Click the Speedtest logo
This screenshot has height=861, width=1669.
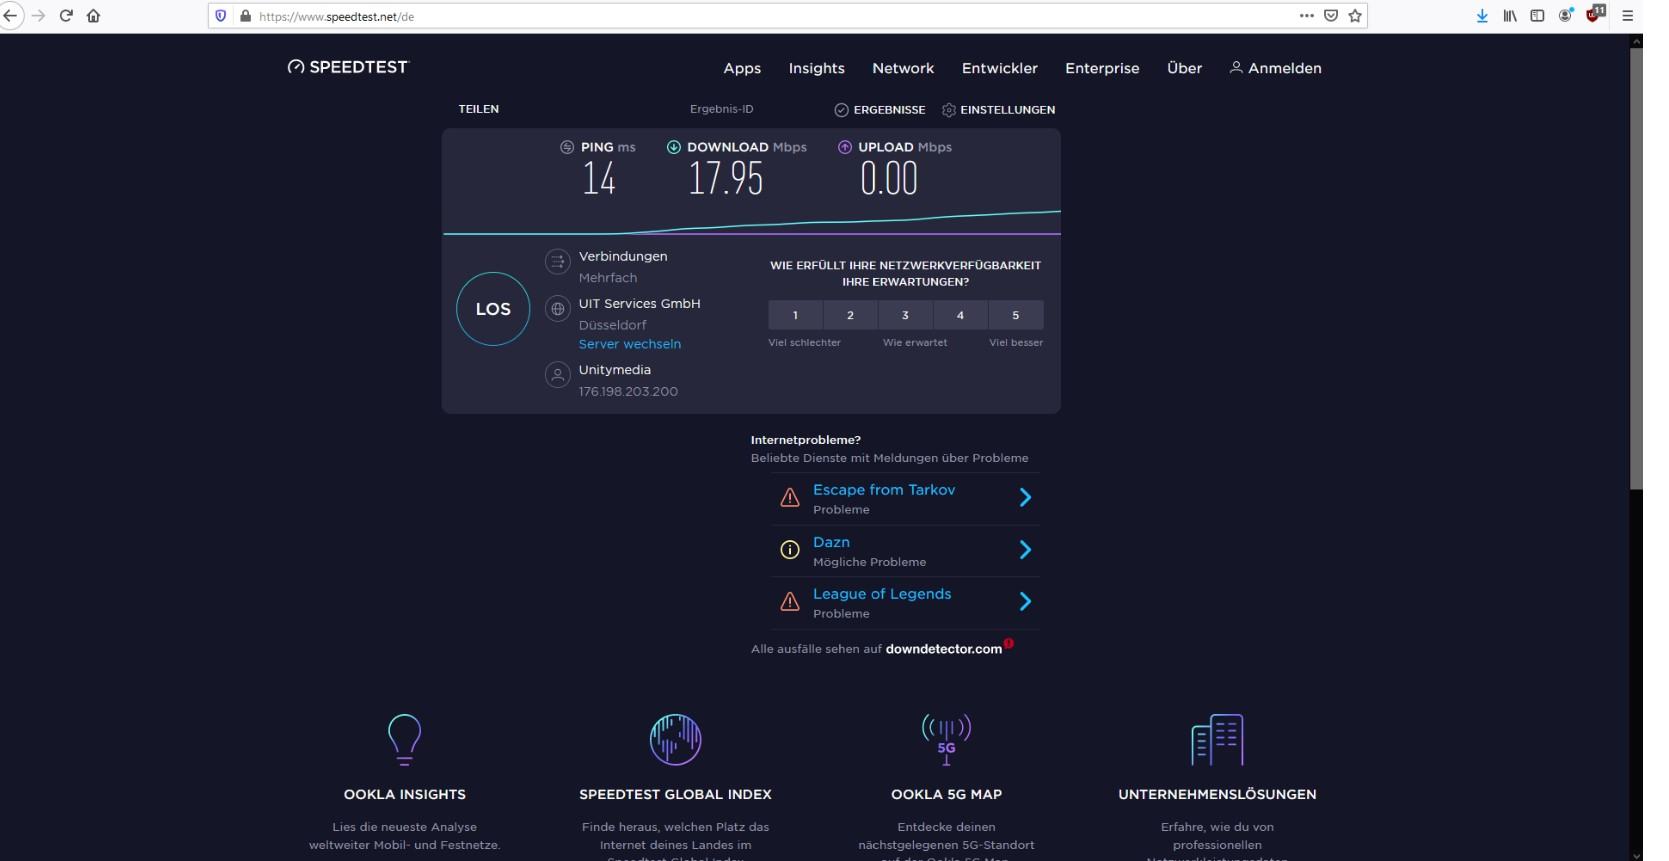click(348, 67)
